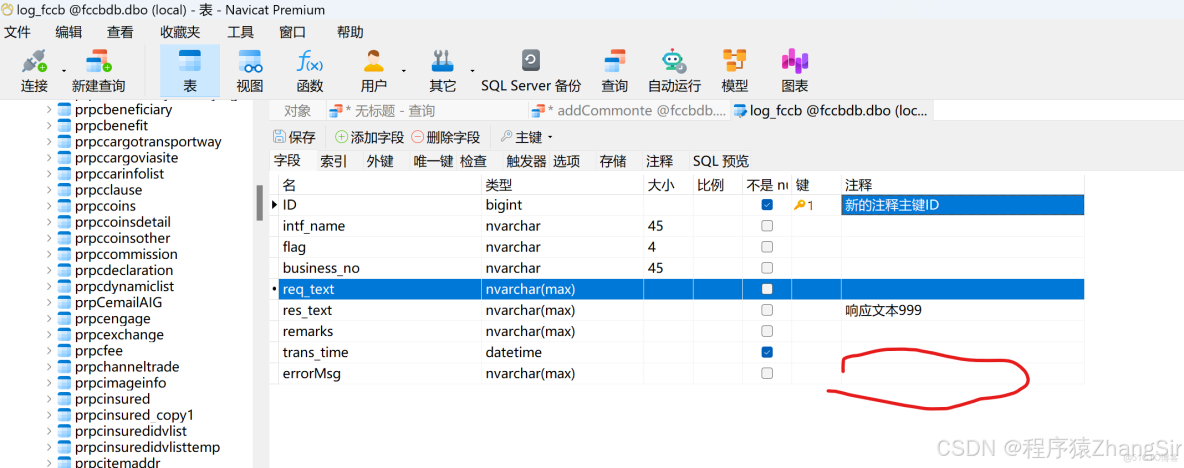Edit the ID comment field 新的注释主键ID
This screenshot has width=1184, height=468.
click(963, 205)
